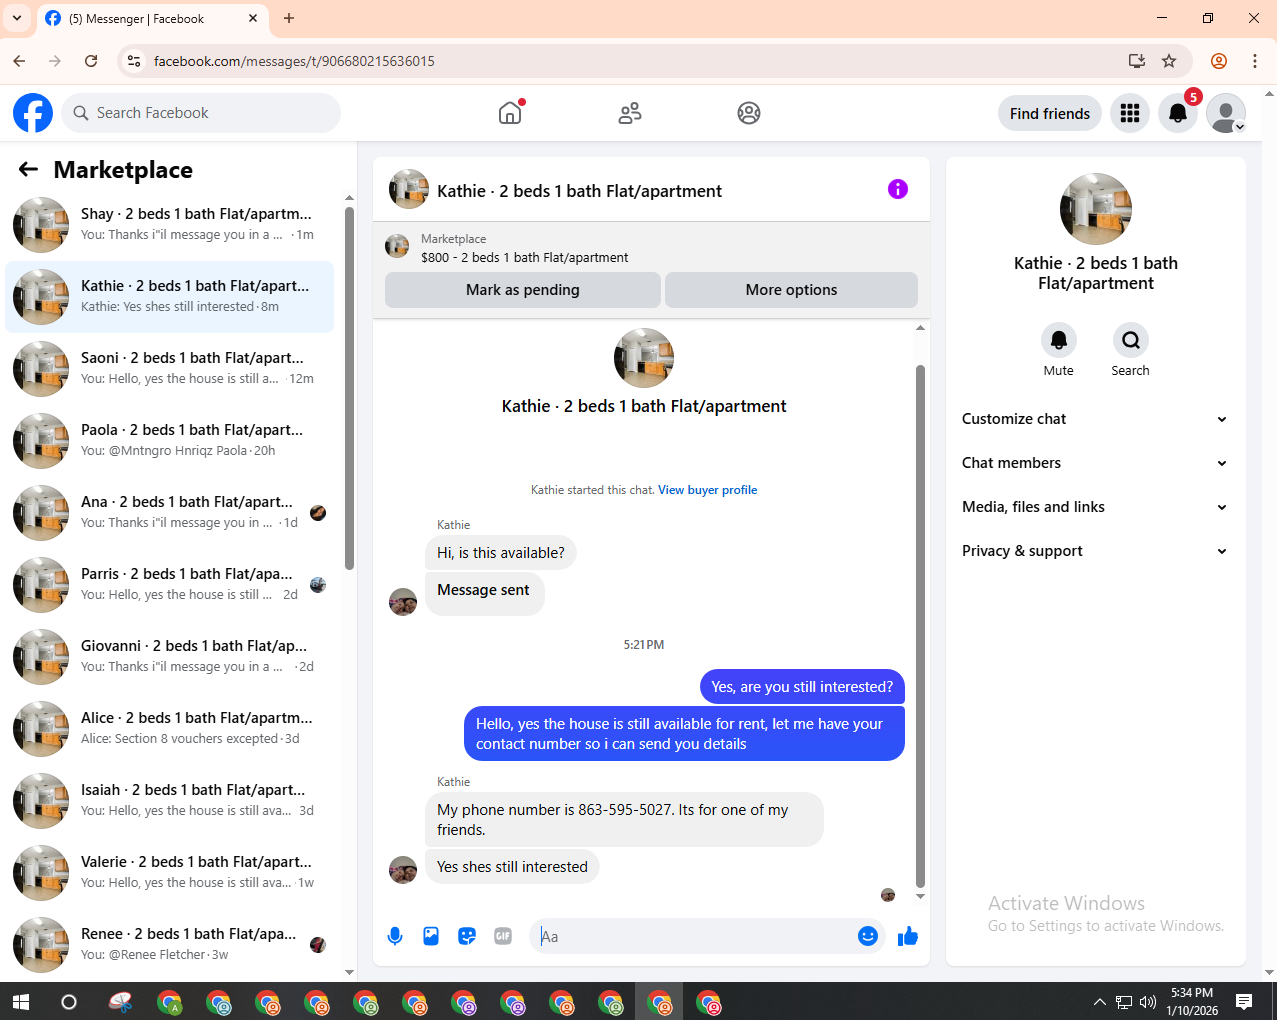Open Shay conversation in the list
This screenshot has width=1277, height=1020.
(170, 225)
